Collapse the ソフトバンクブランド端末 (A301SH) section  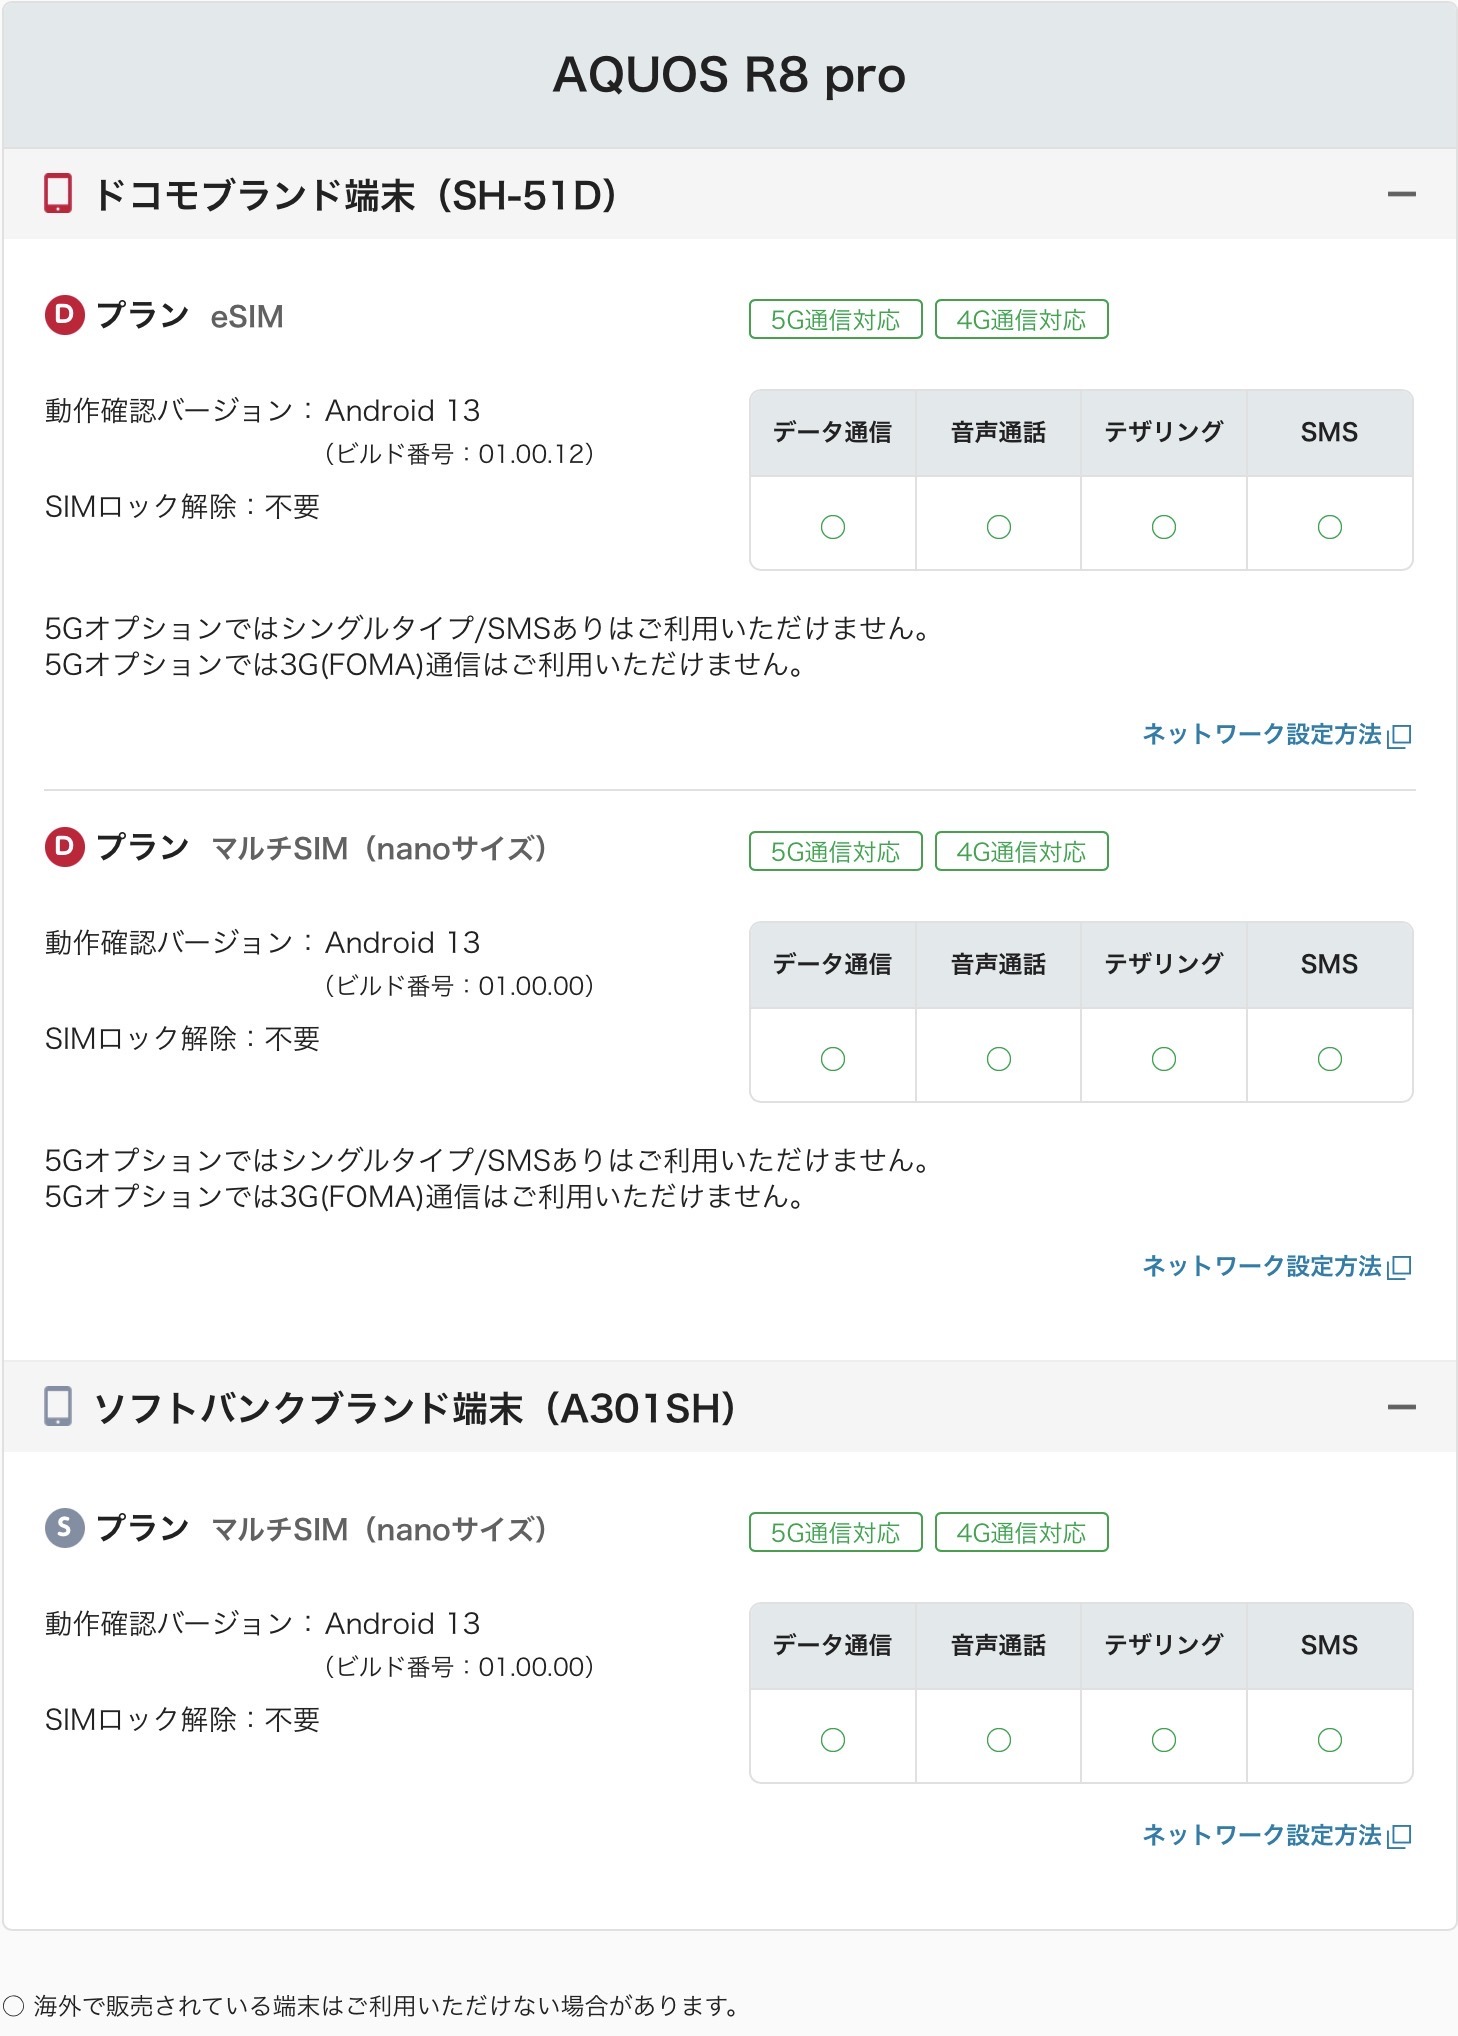point(1401,1408)
